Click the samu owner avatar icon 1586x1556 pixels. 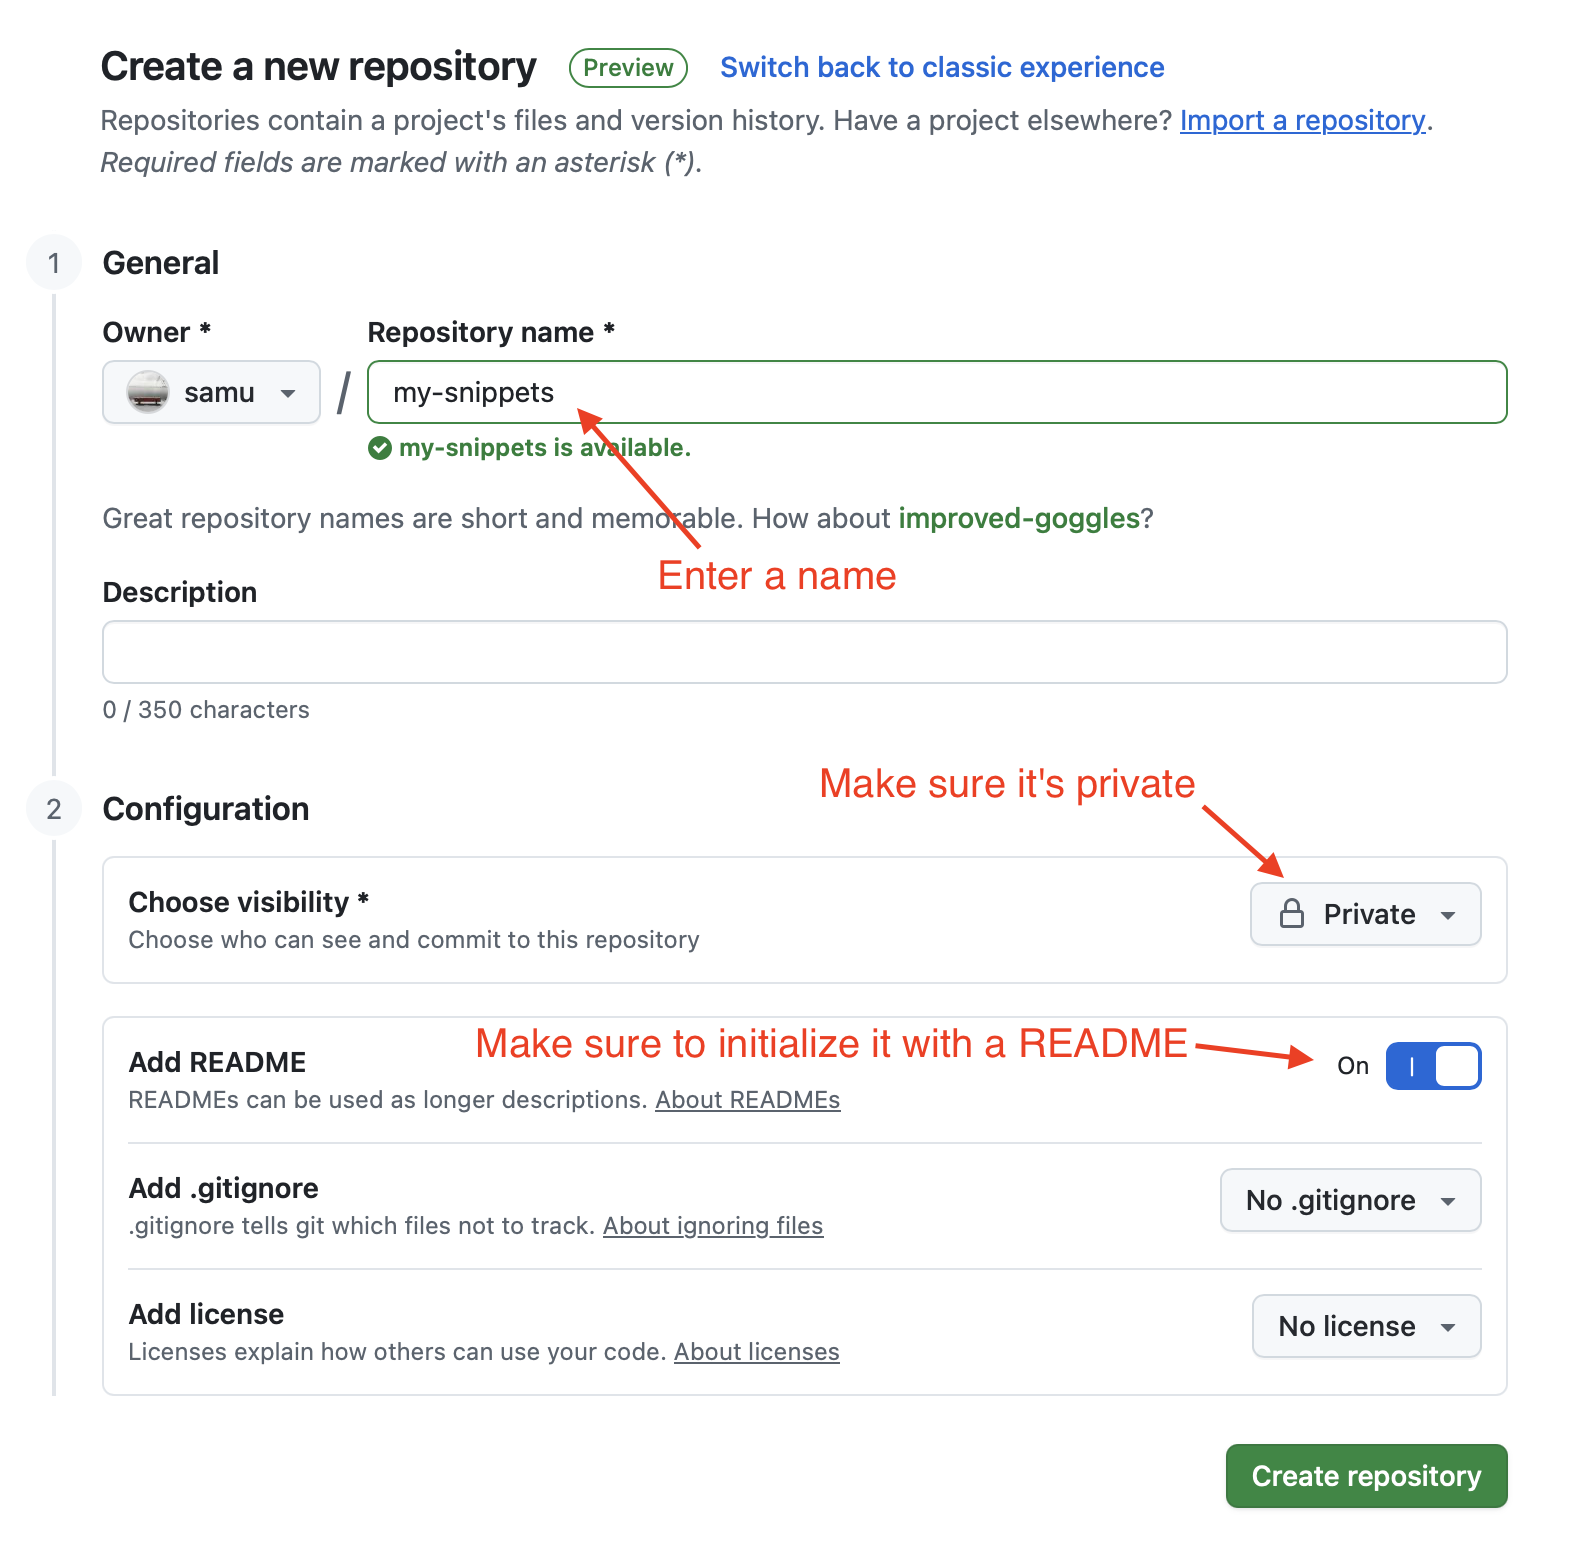[x=148, y=392]
